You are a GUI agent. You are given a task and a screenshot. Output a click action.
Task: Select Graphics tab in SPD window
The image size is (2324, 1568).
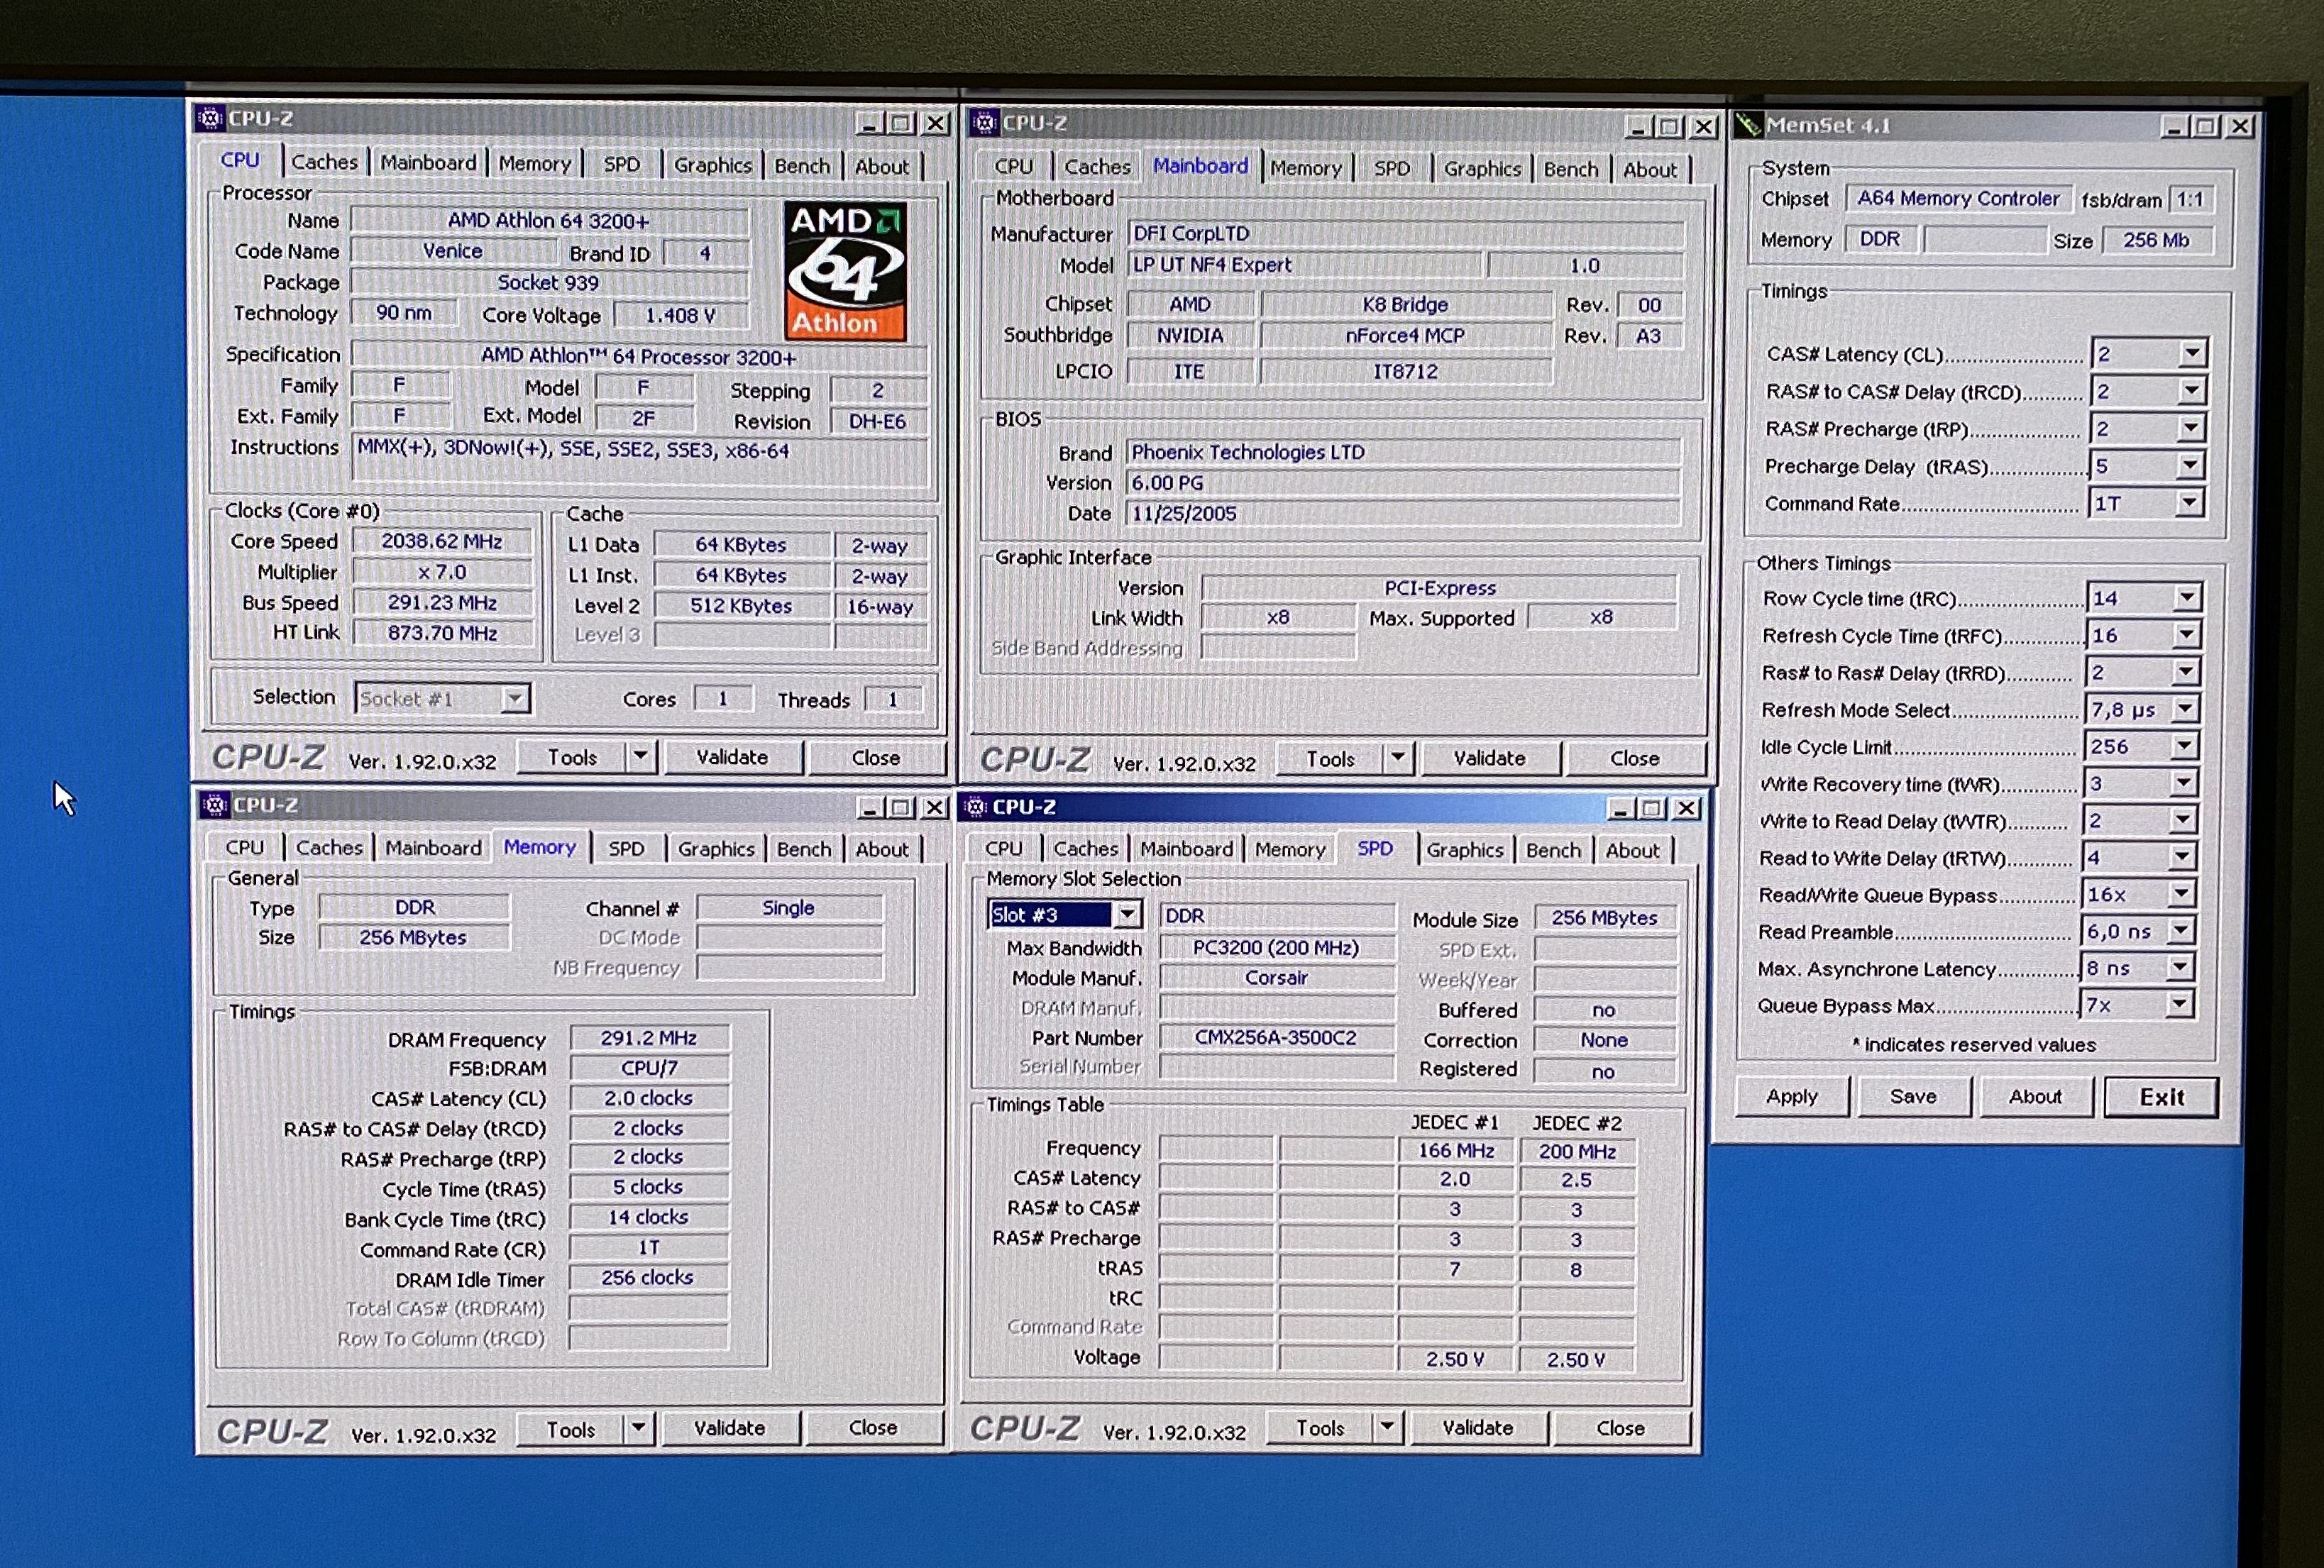(x=1464, y=850)
